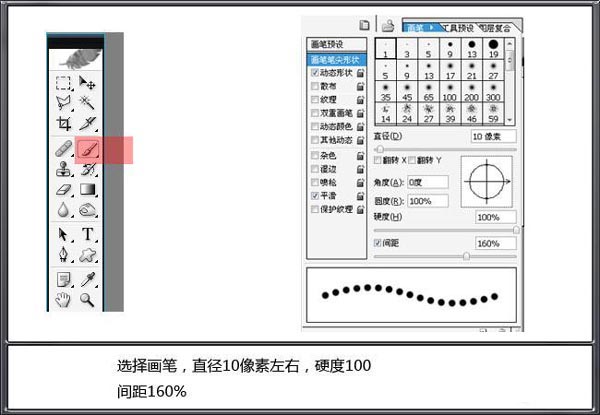Viewport: 600px width, 415px height.
Task: Check the 翻转 Y checkbox
Action: coord(412,160)
